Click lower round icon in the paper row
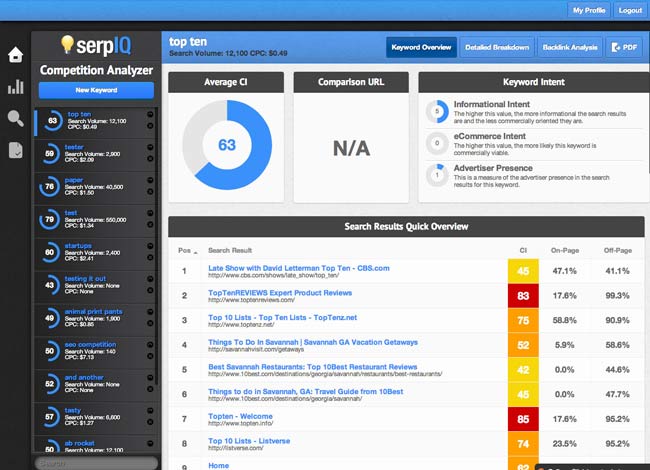This screenshot has height=470, width=650. pyautogui.click(x=150, y=191)
